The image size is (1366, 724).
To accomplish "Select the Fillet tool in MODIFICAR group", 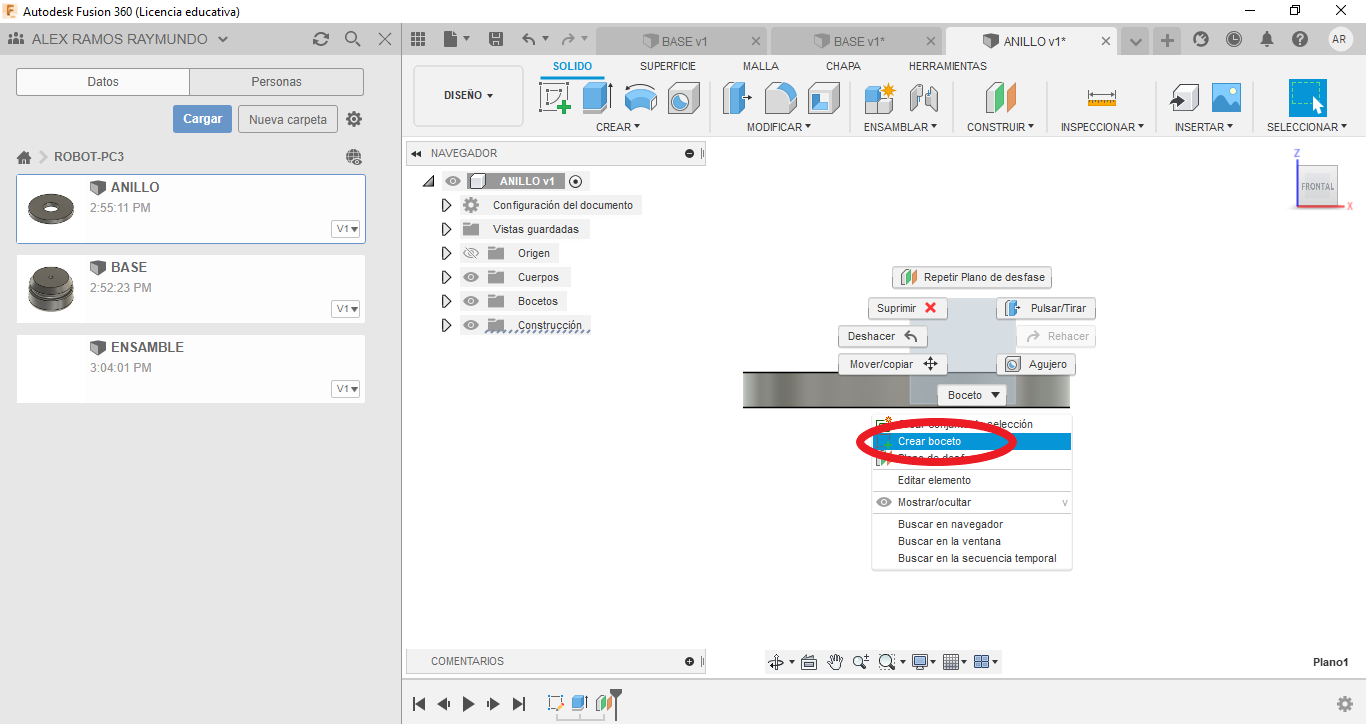I will pos(780,98).
